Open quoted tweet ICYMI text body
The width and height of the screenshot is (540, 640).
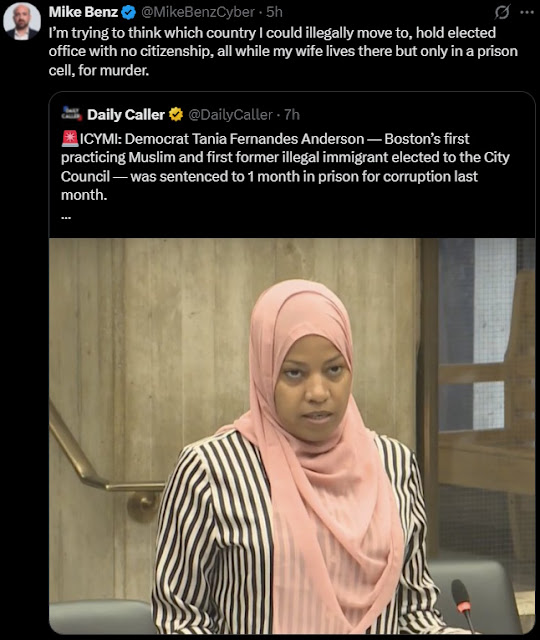click(x=285, y=167)
